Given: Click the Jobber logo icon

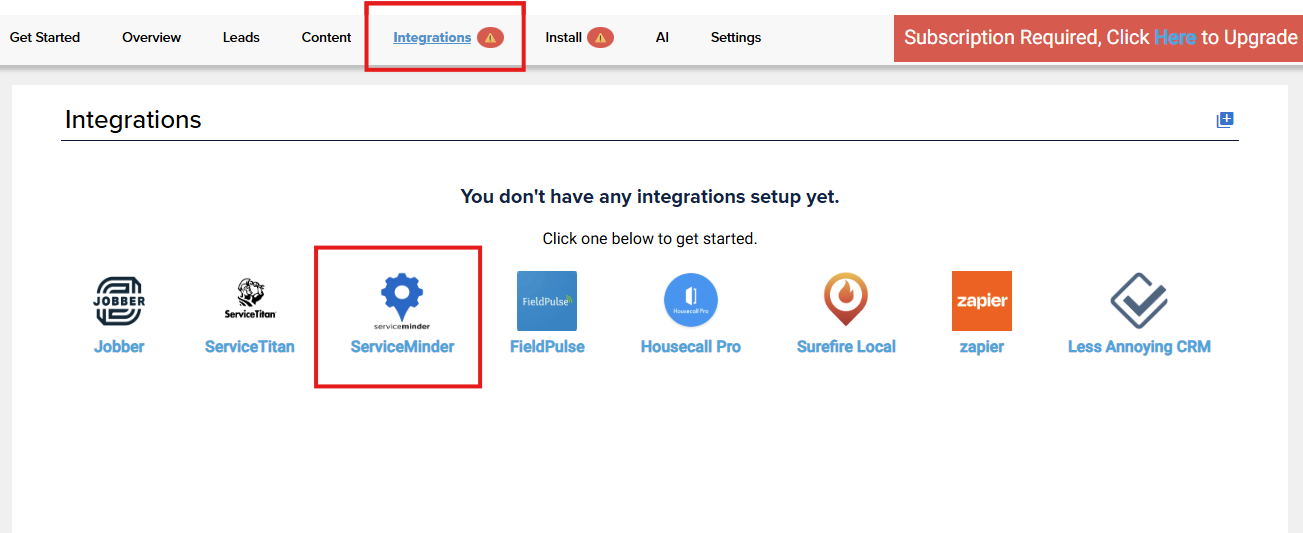Looking at the screenshot, I should [x=120, y=301].
